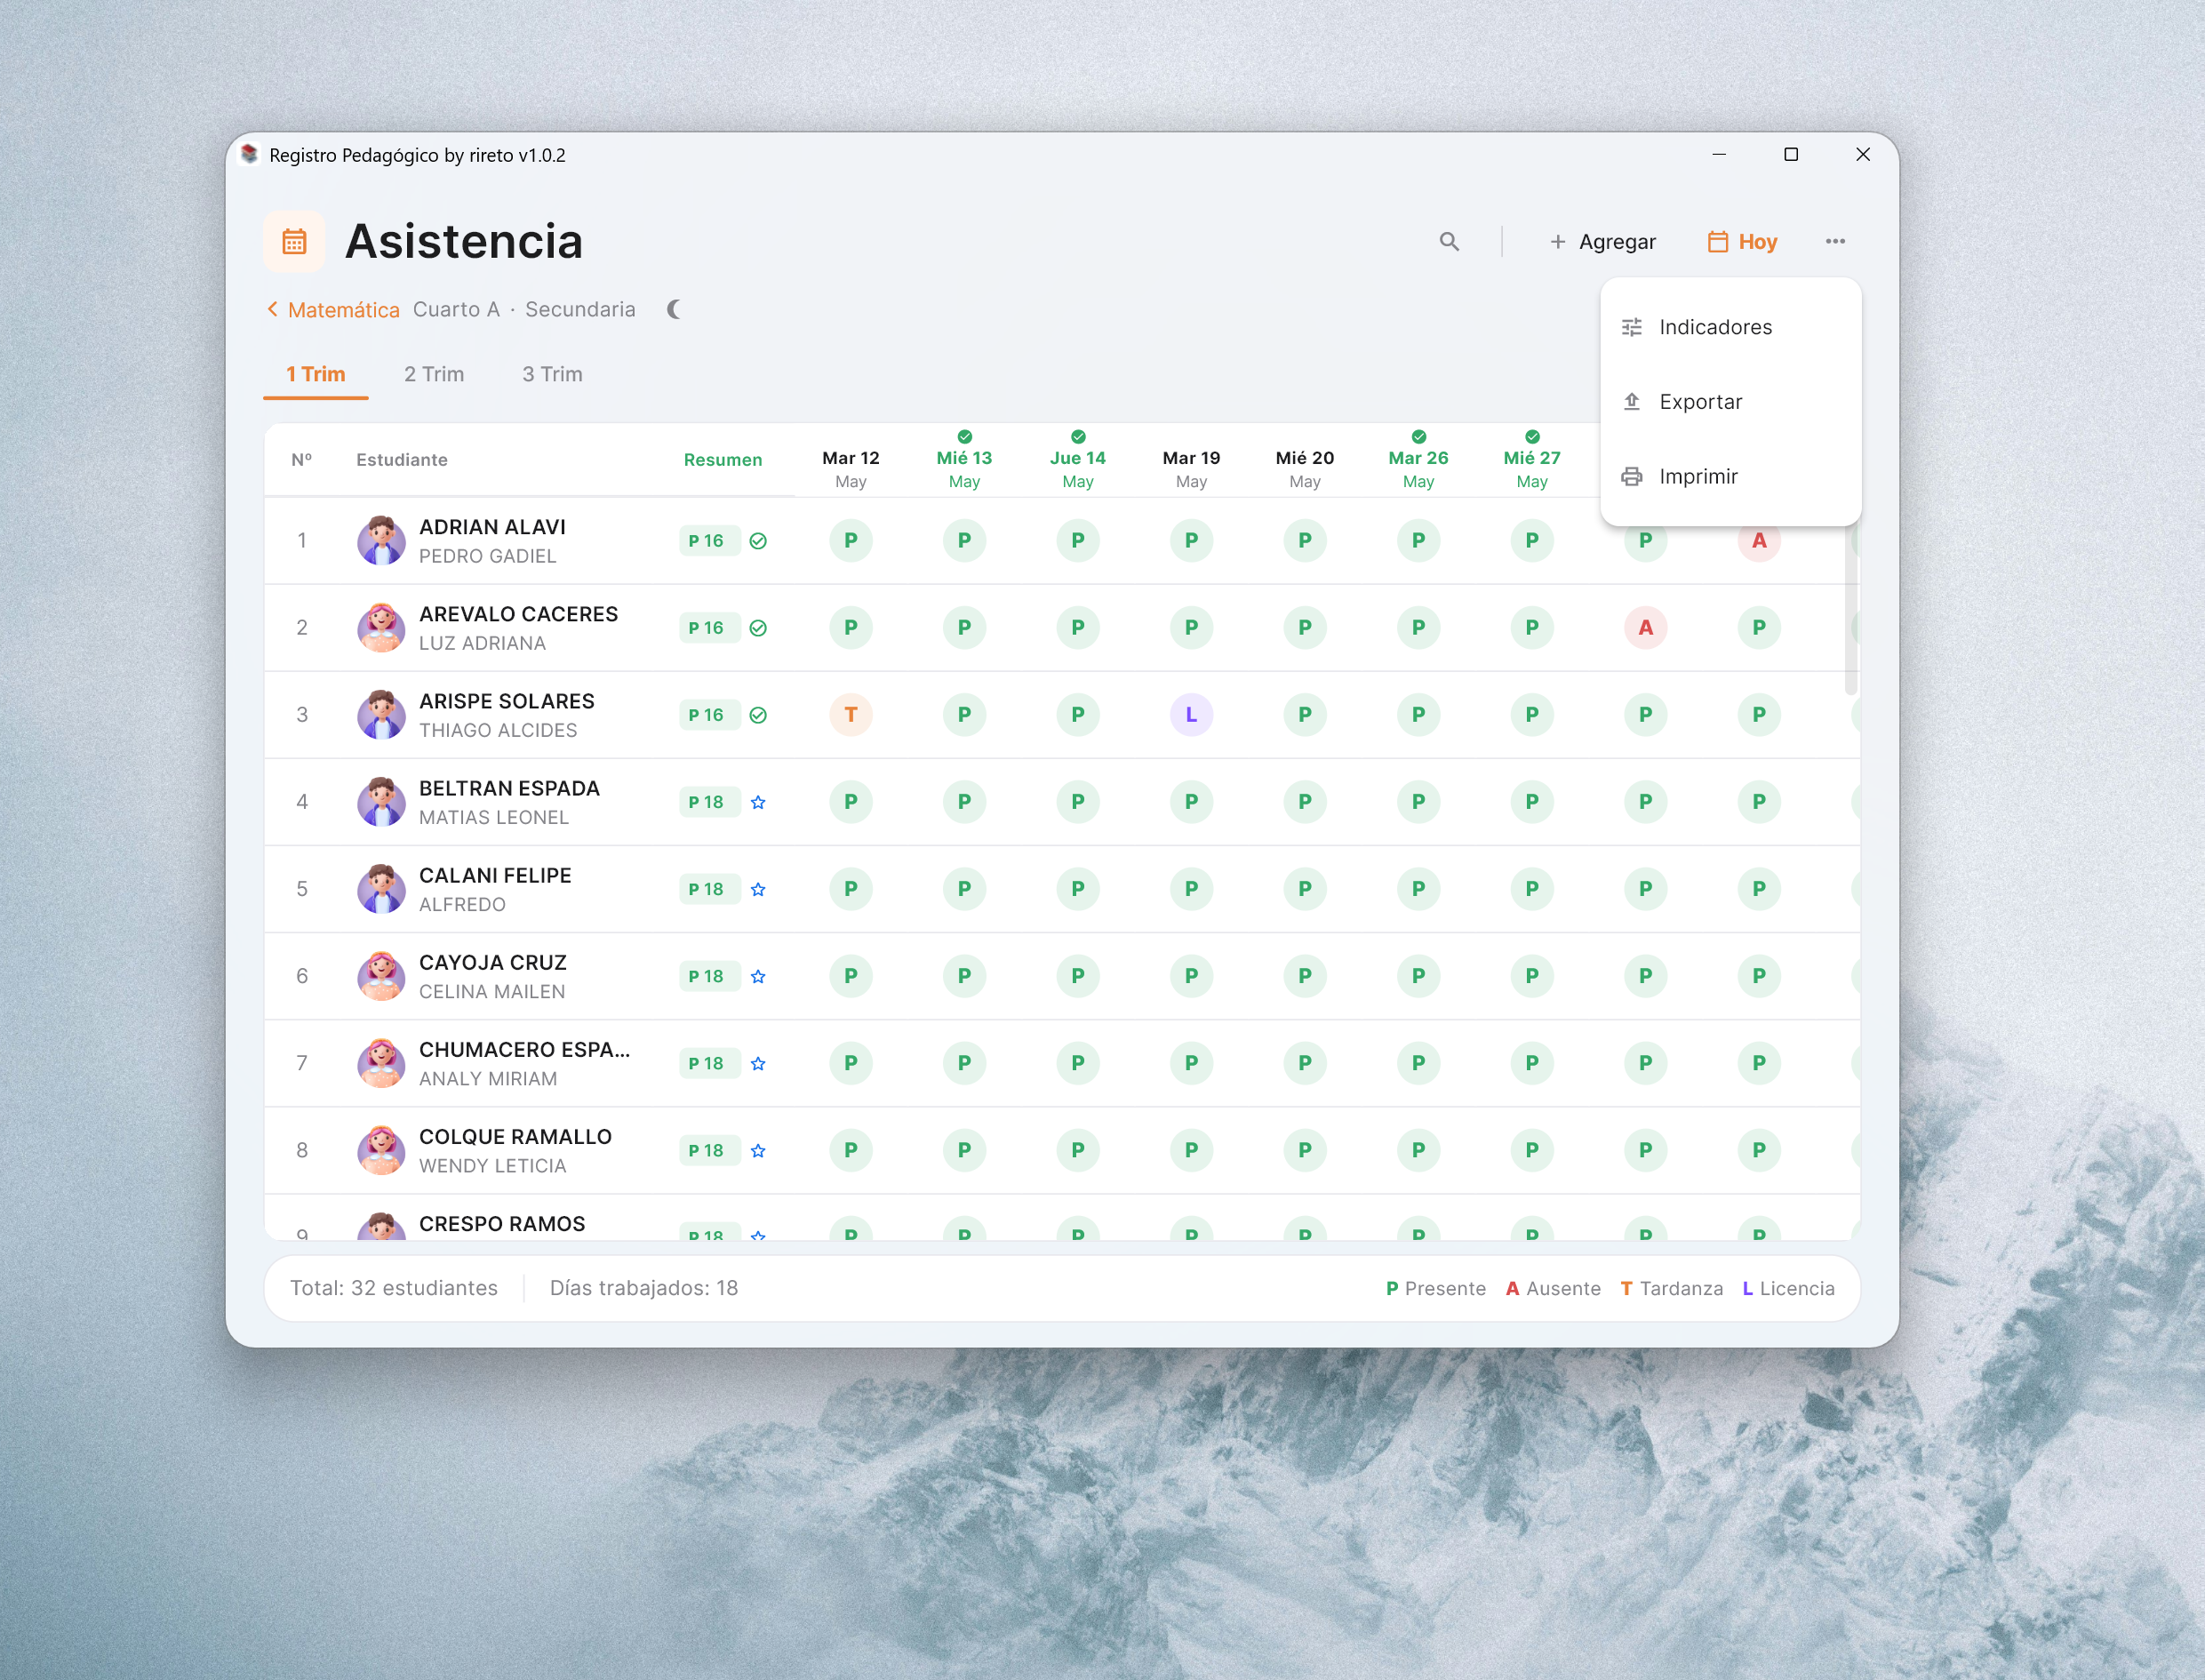Toggle dark mode moon icon
The width and height of the screenshot is (2205, 1680).
click(675, 309)
